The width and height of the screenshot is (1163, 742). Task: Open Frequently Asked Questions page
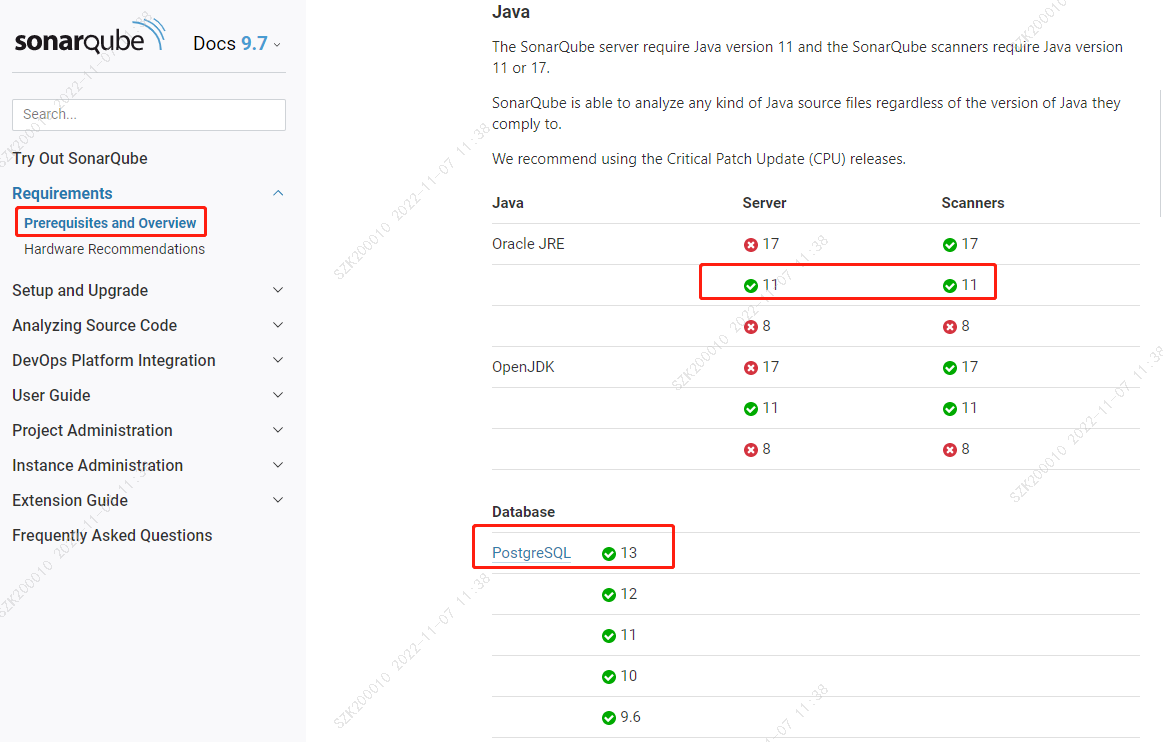click(x=112, y=535)
